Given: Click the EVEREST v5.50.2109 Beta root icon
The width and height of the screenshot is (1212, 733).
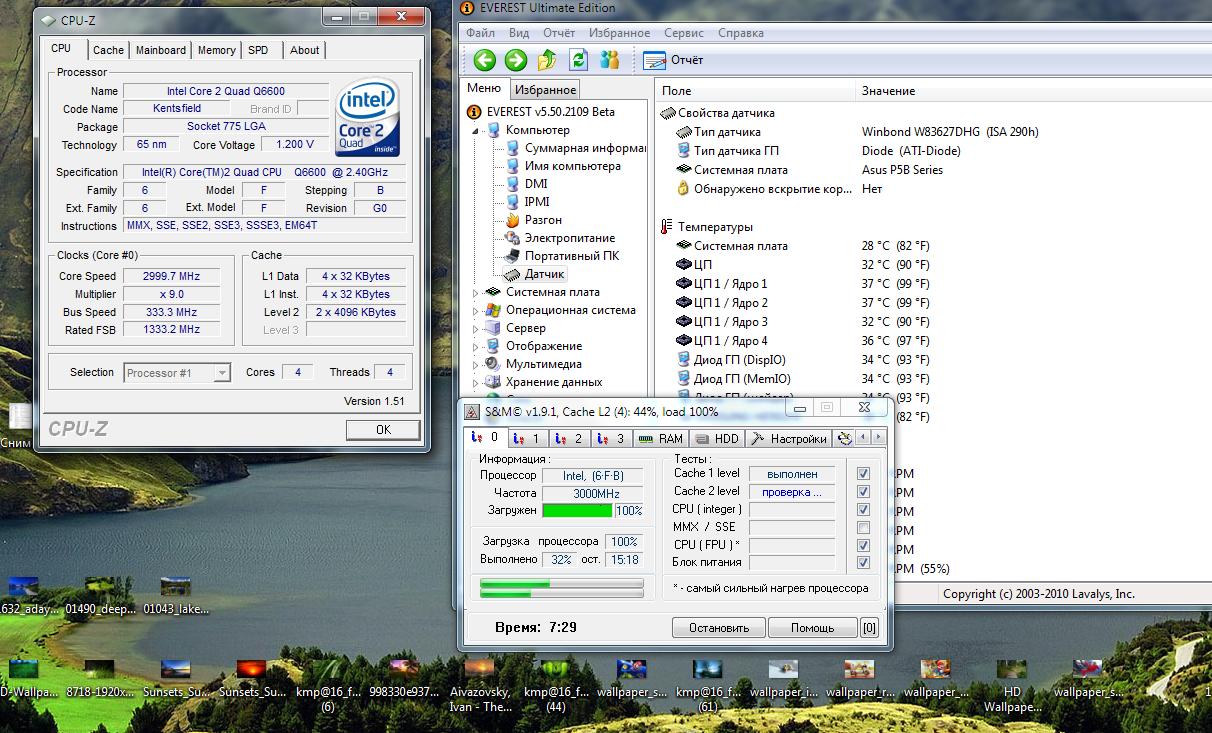Looking at the screenshot, I should [x=475, y=112].
